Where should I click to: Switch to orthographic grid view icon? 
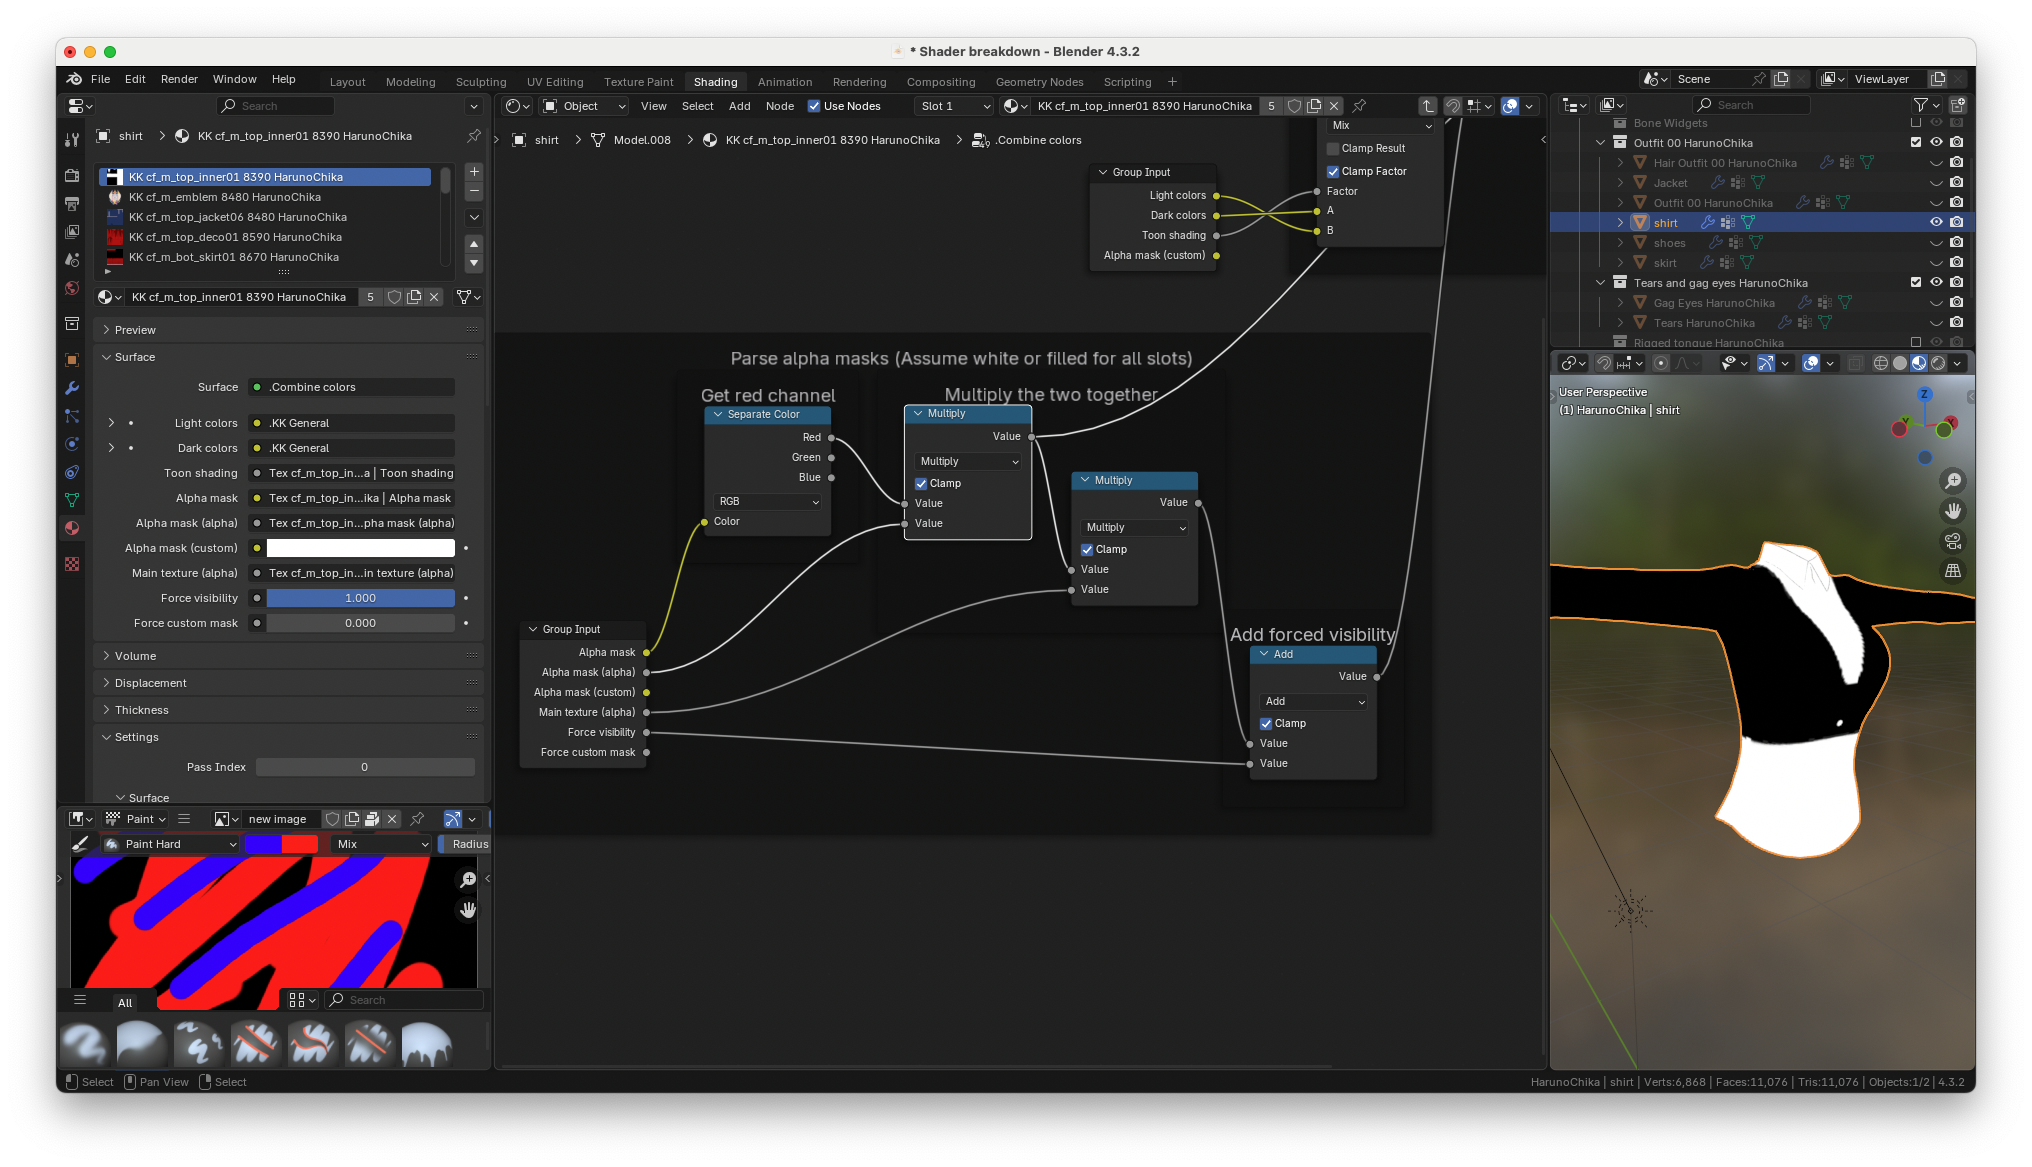[x=1952, y=571]
